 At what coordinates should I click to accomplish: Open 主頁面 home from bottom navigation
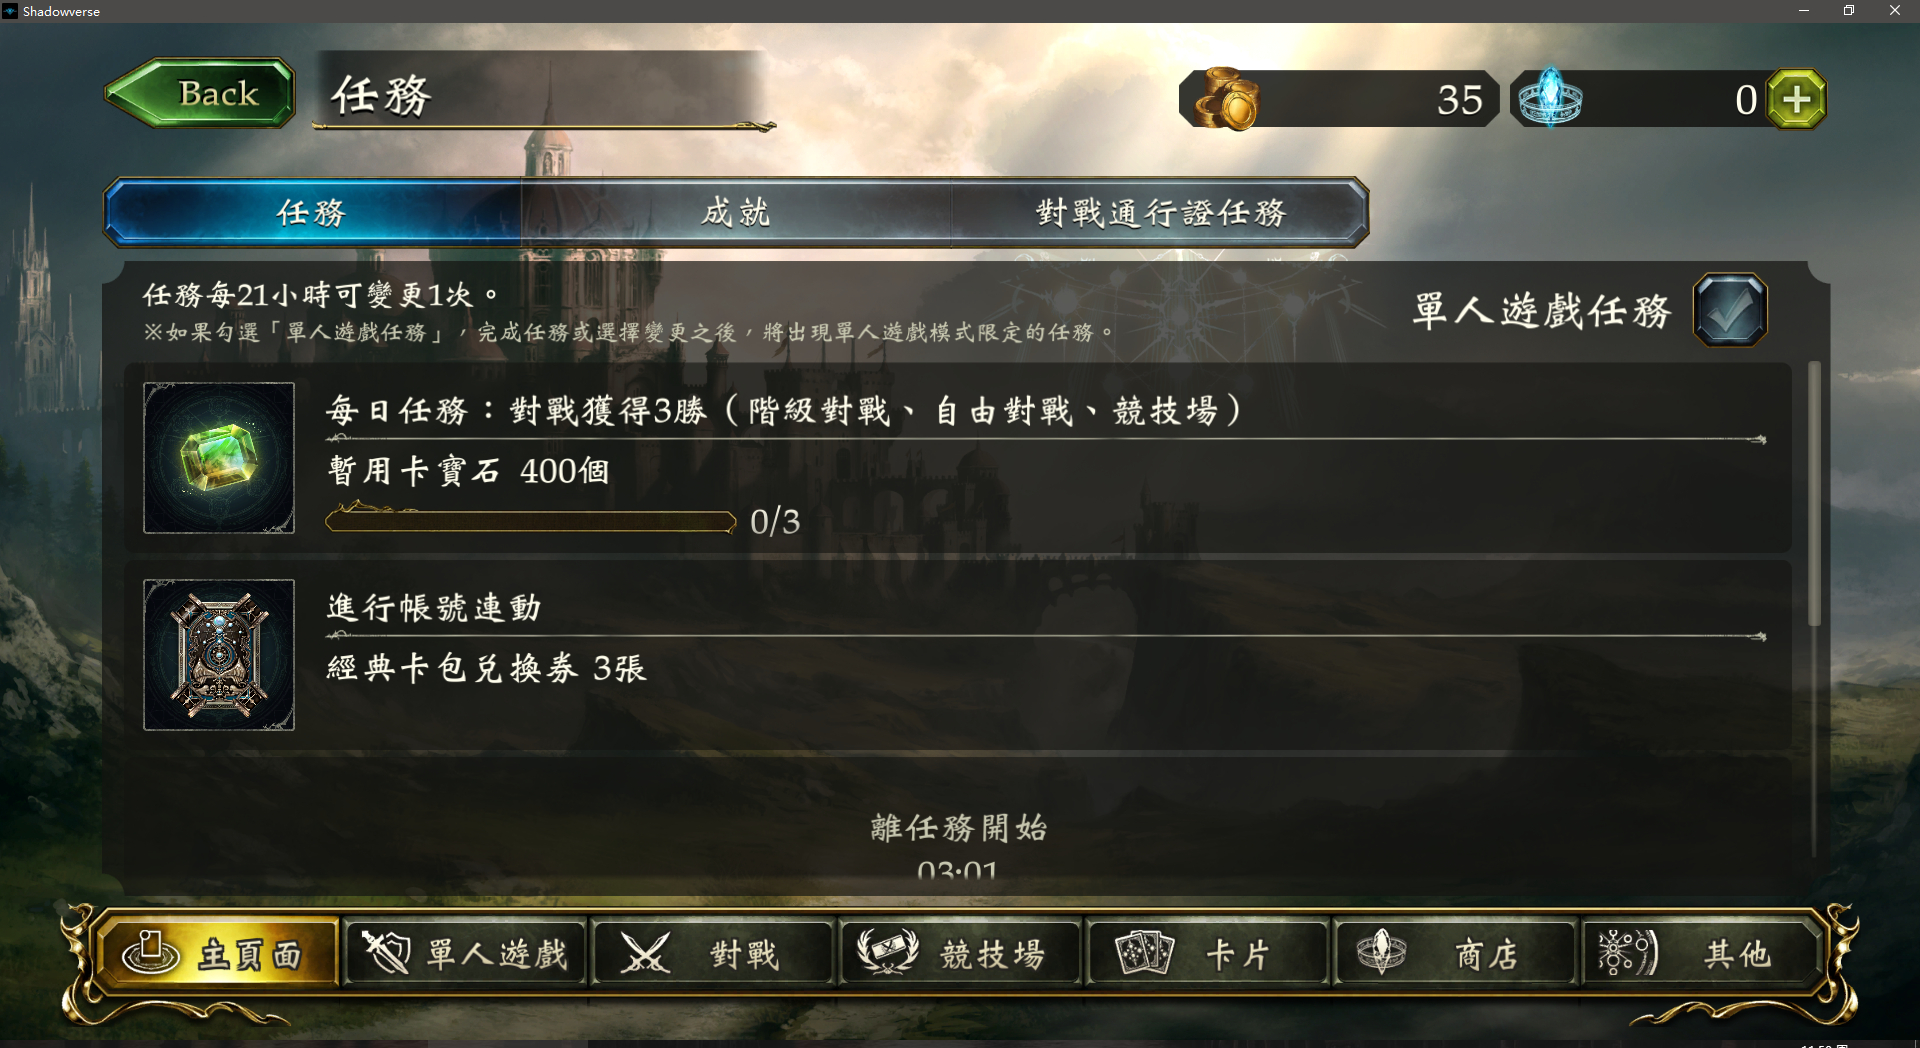[217, 953]
